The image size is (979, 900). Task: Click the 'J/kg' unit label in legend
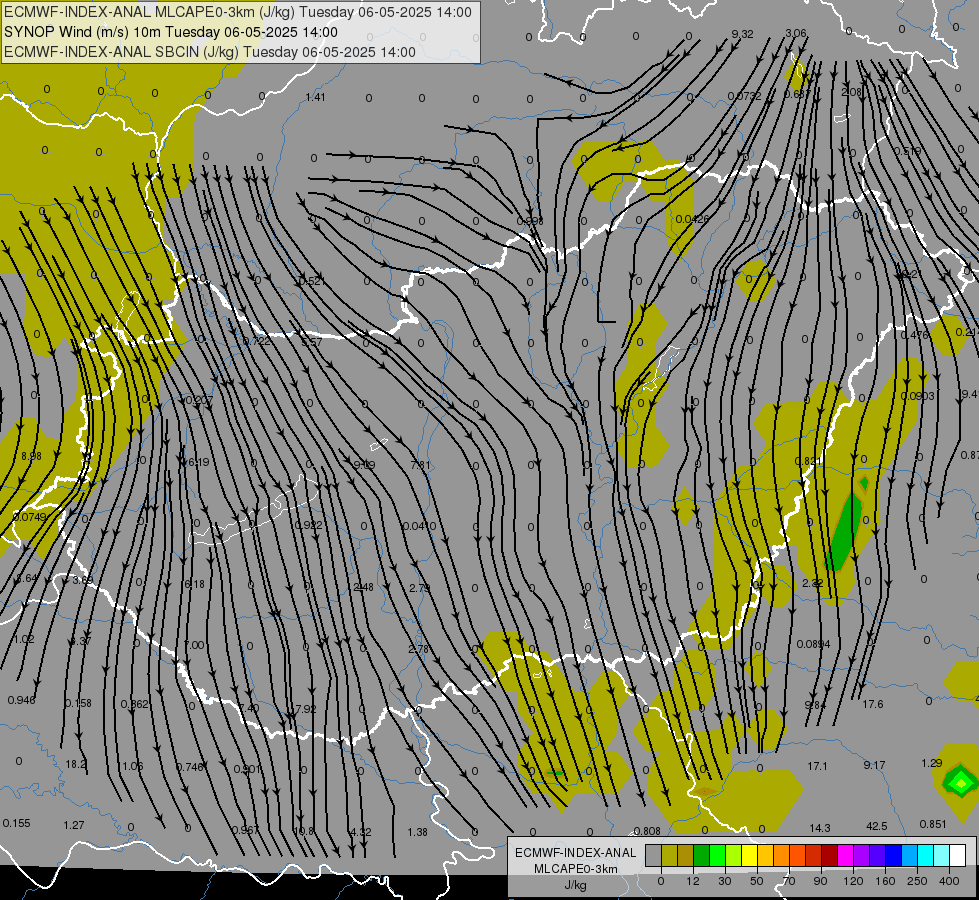point(575,885)
